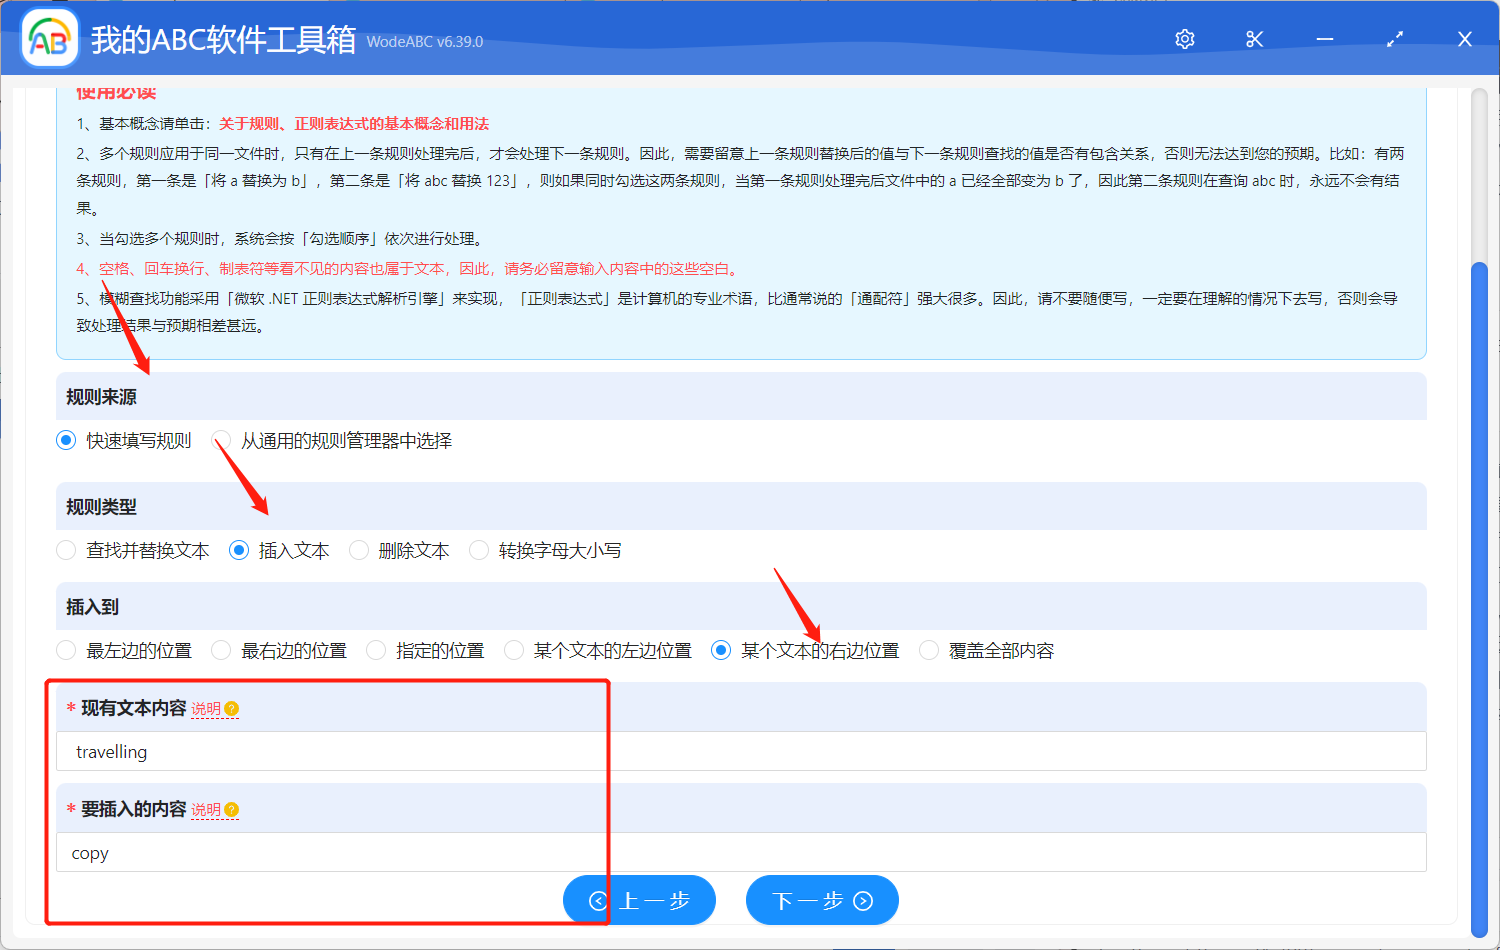Proceed with the 下一步 button
The width and height of the screenshot is (1500, 950).
[822, 901]
